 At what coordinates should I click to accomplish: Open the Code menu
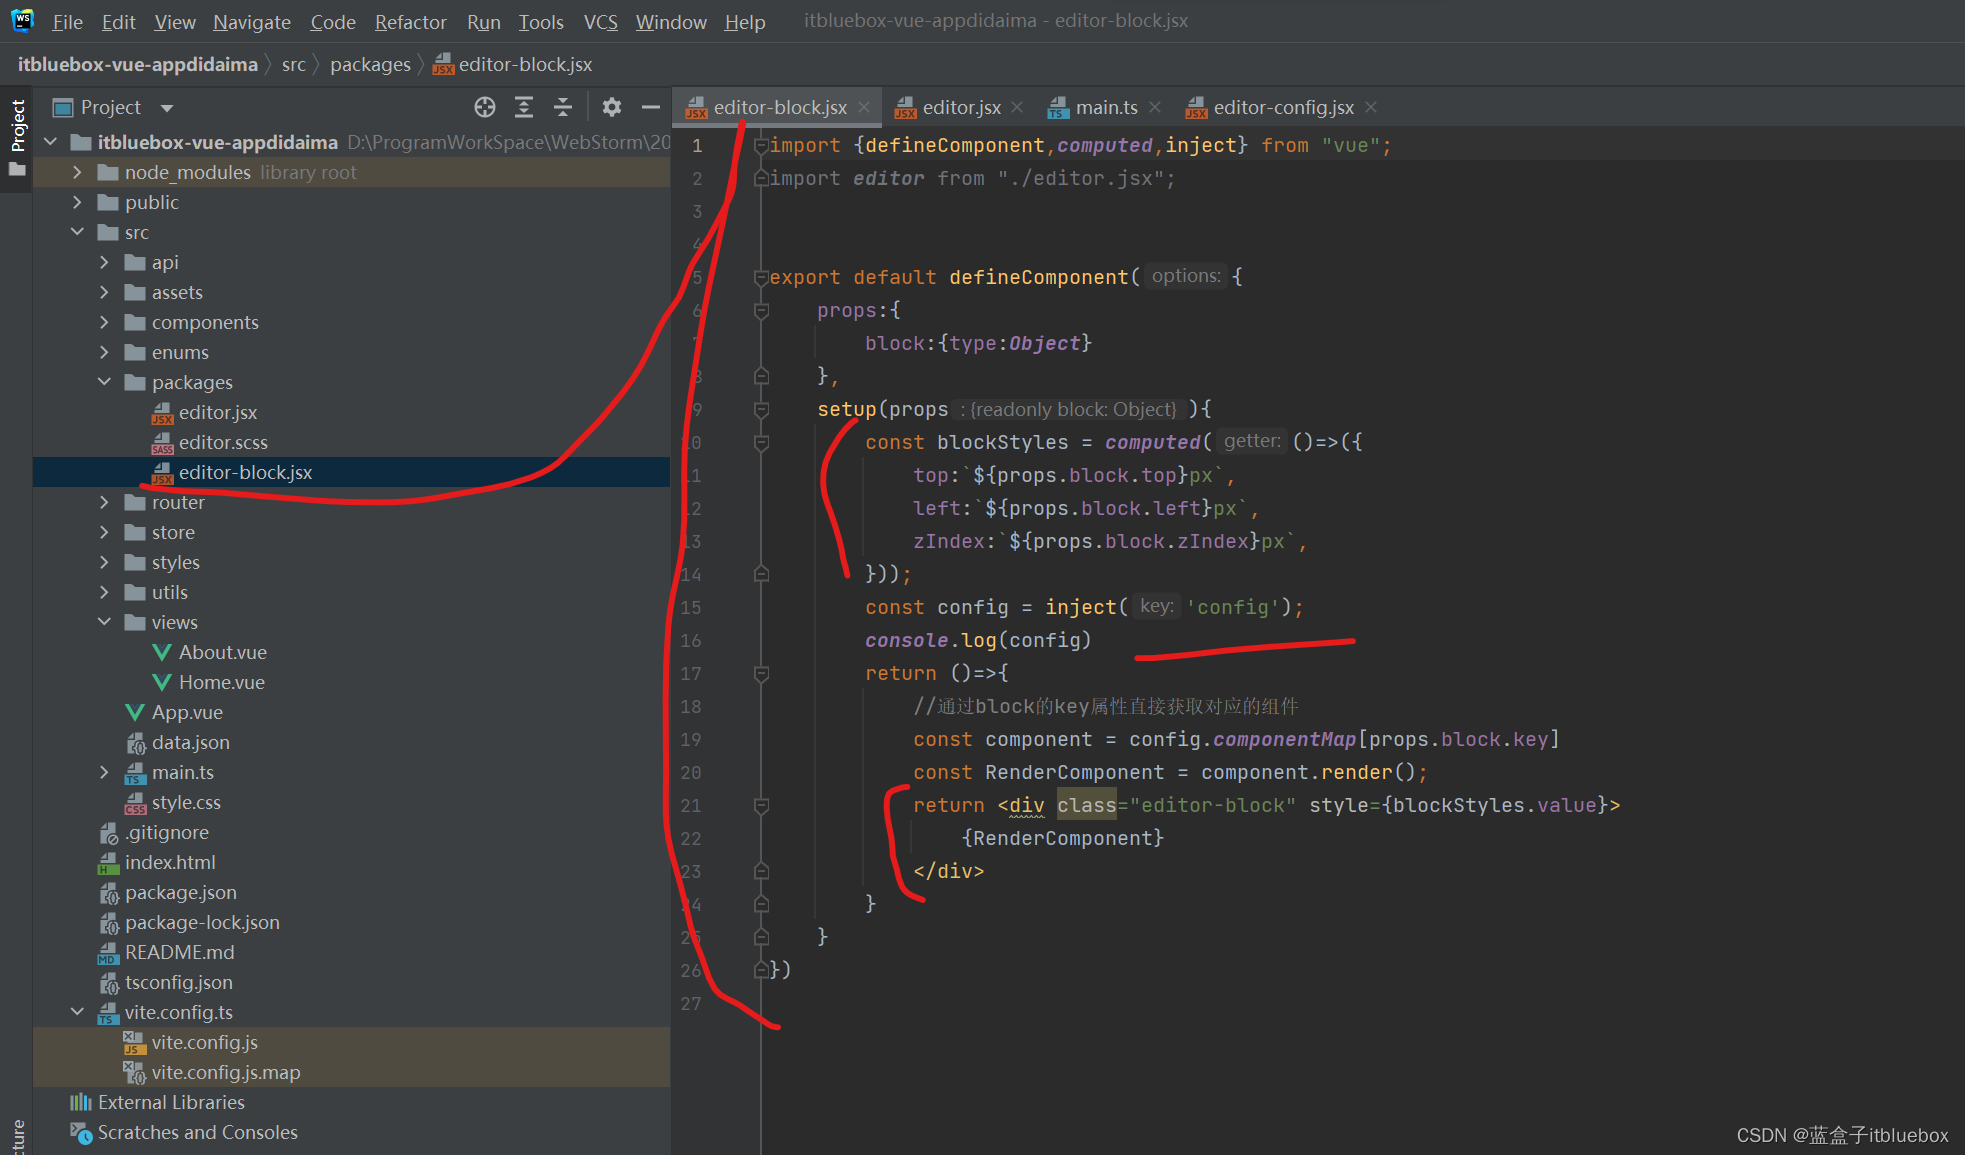333,21
